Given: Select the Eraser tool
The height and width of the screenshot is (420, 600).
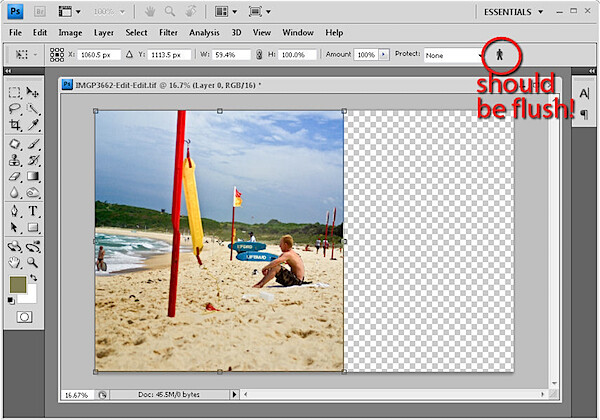Looking at the screenshot, I should coord(15,176).
